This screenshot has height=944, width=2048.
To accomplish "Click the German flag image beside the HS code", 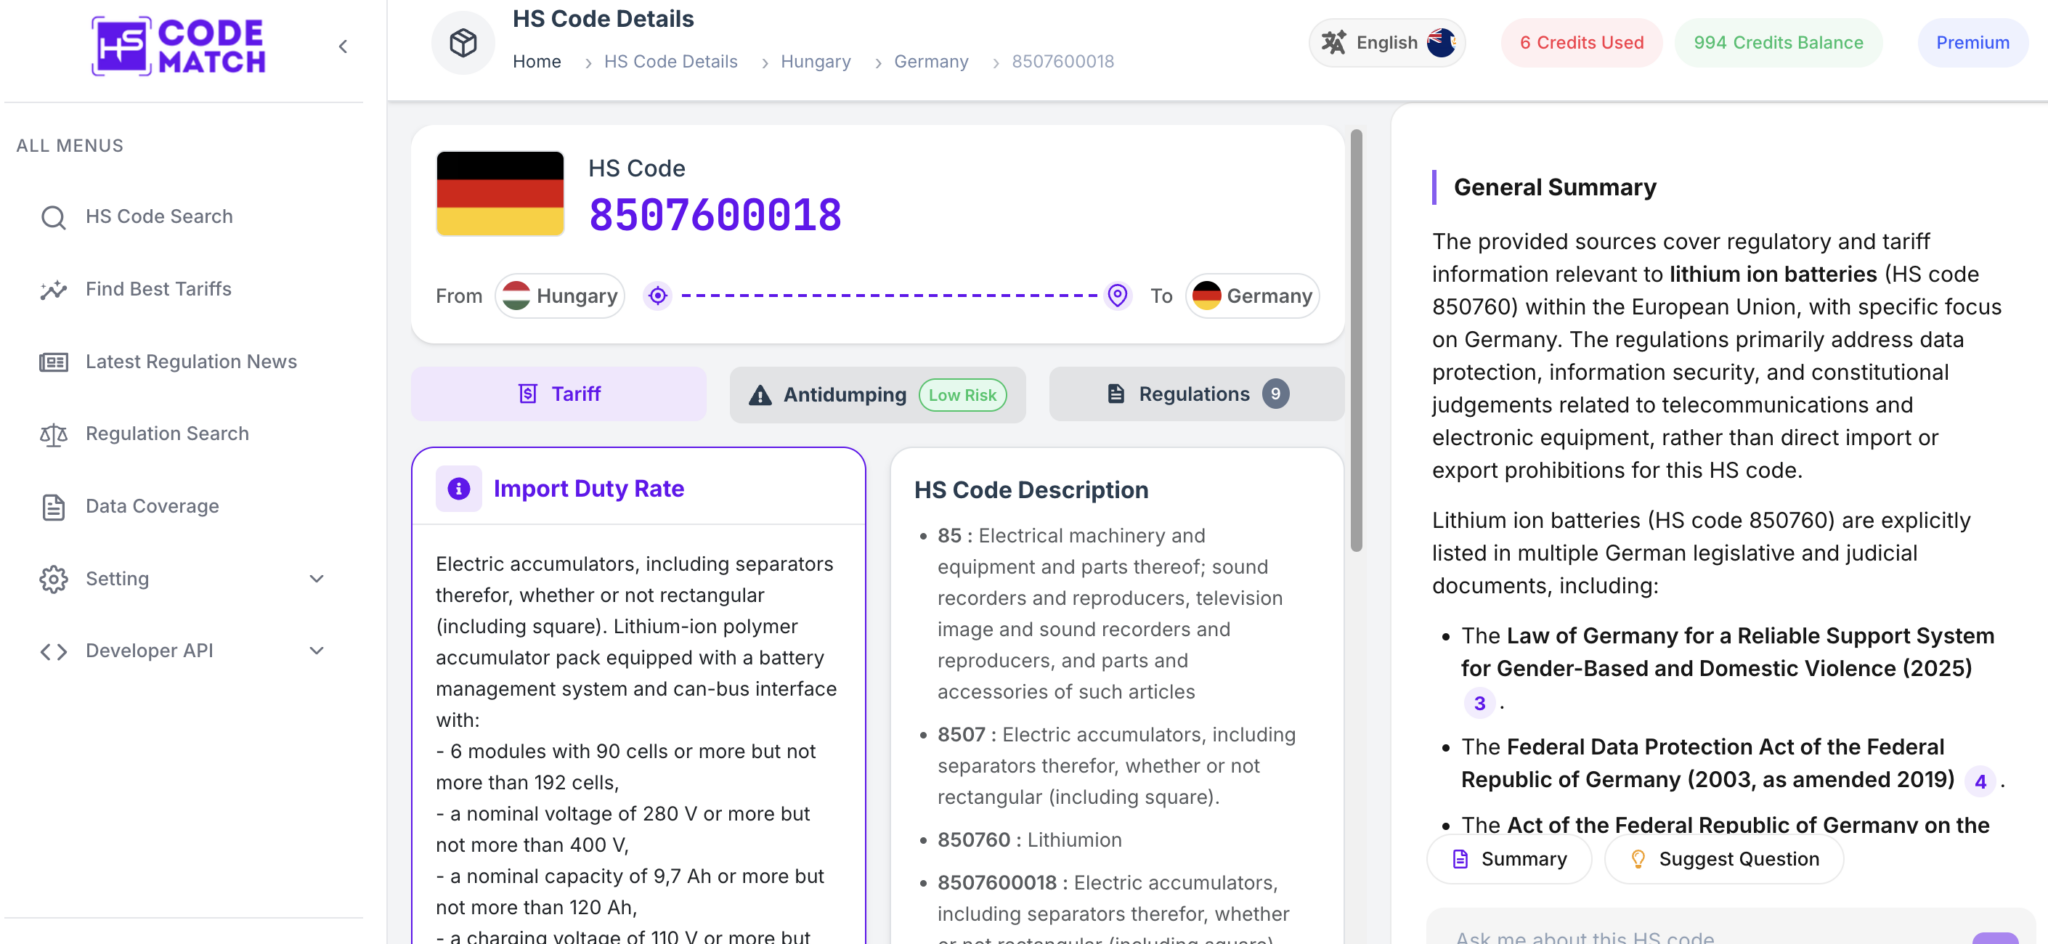I will pyautogui.click(x=500, y=194).
